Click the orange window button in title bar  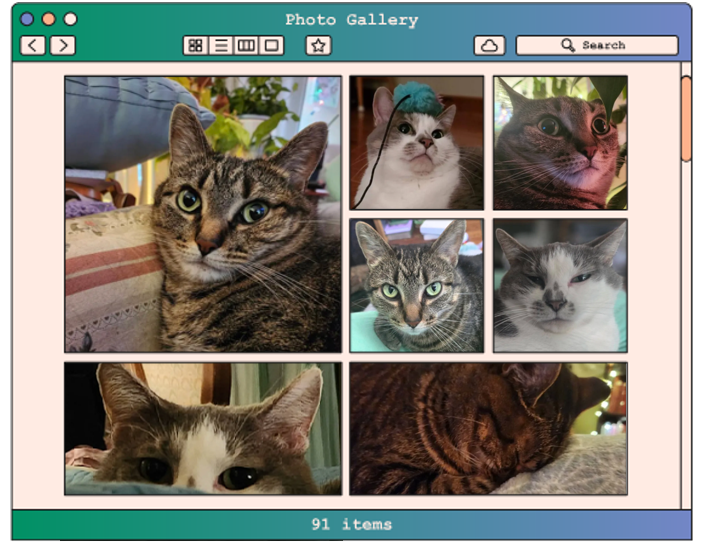point(48,19)
